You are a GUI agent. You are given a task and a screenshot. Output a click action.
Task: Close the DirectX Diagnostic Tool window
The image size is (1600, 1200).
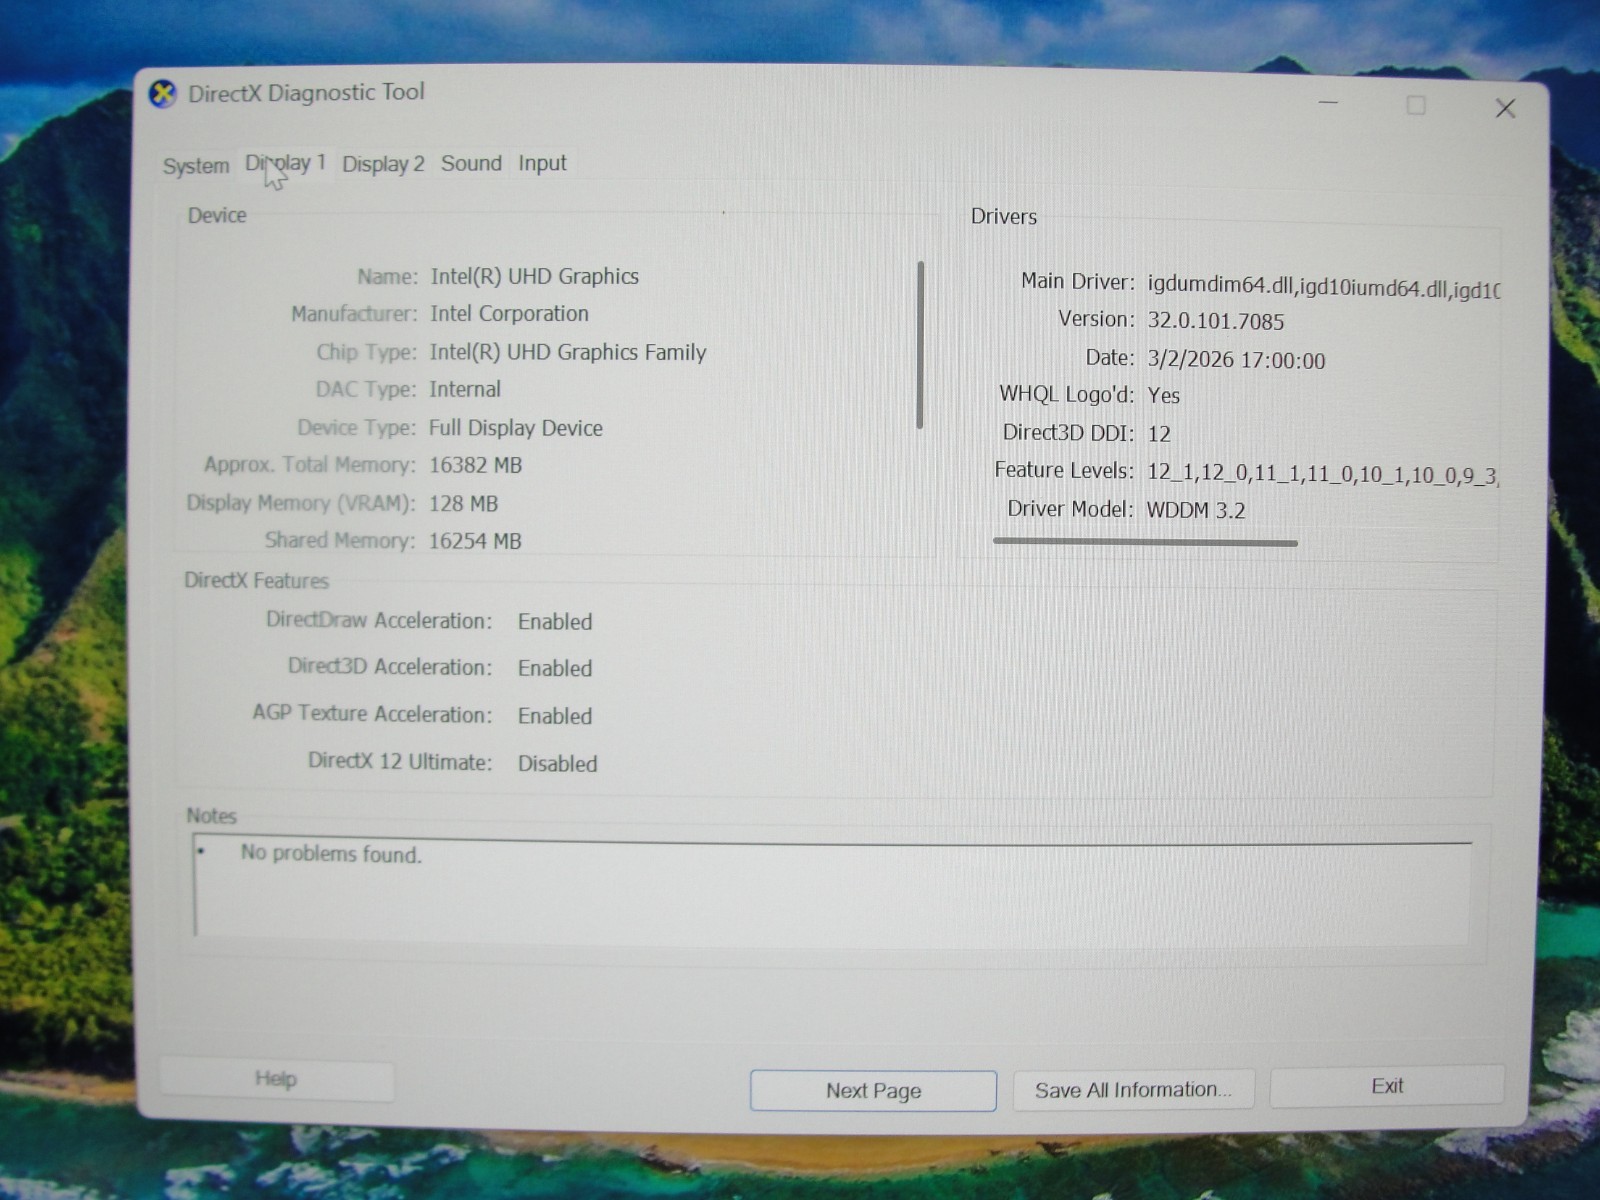coord(1505,108)
